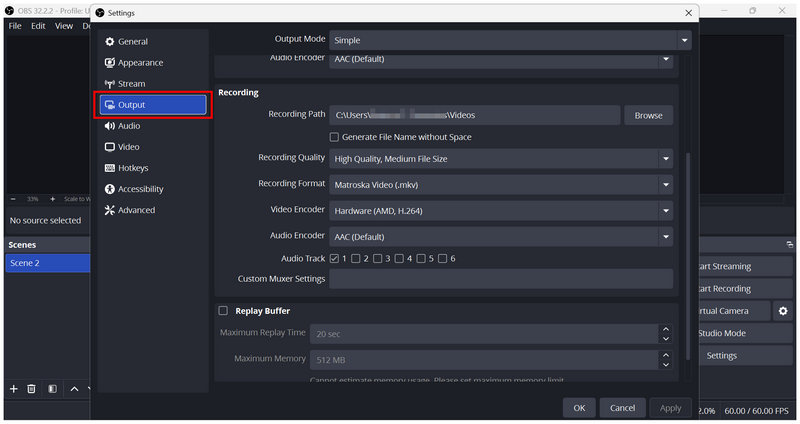Uncheck audio track 1
The width and height of the screenshot is (800, 424).
(x=334, y=259)
